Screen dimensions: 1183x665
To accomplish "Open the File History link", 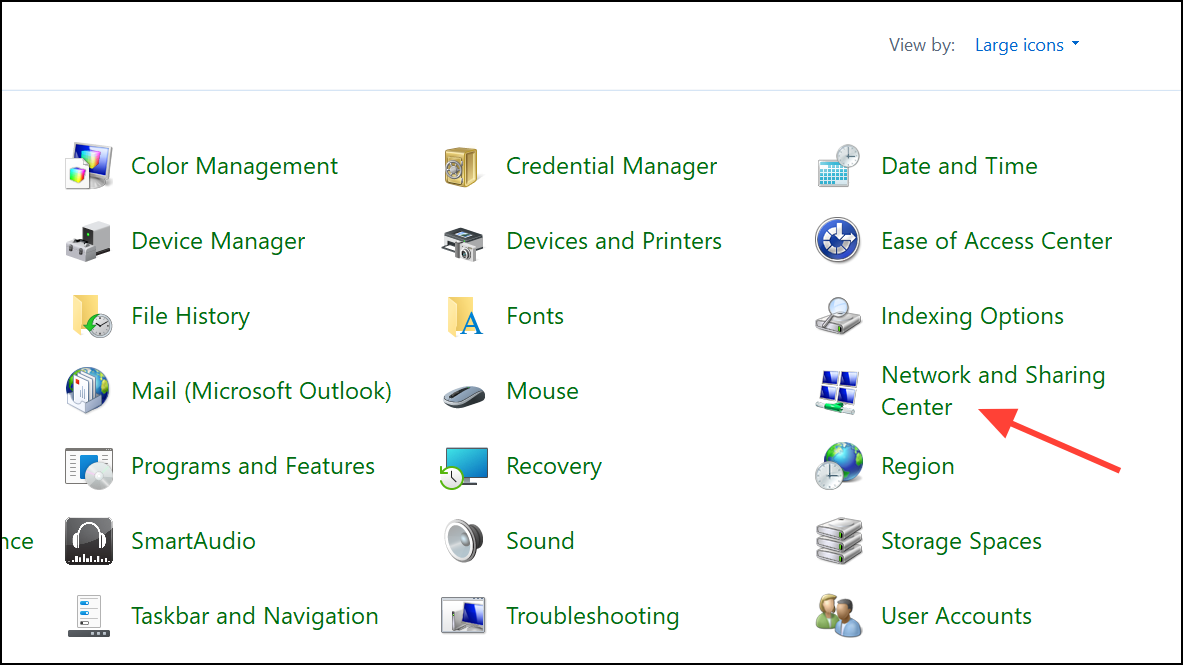I will coord(190,316).
